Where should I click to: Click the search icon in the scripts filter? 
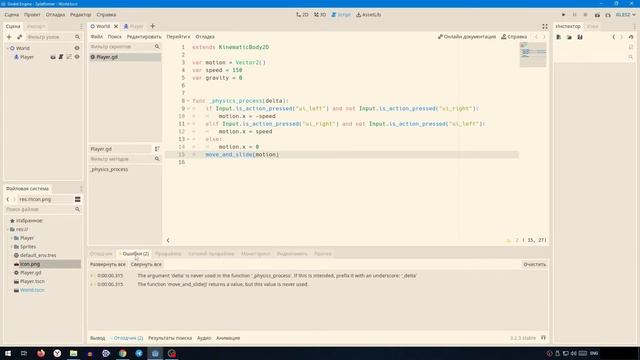click(x=157, y=47)
